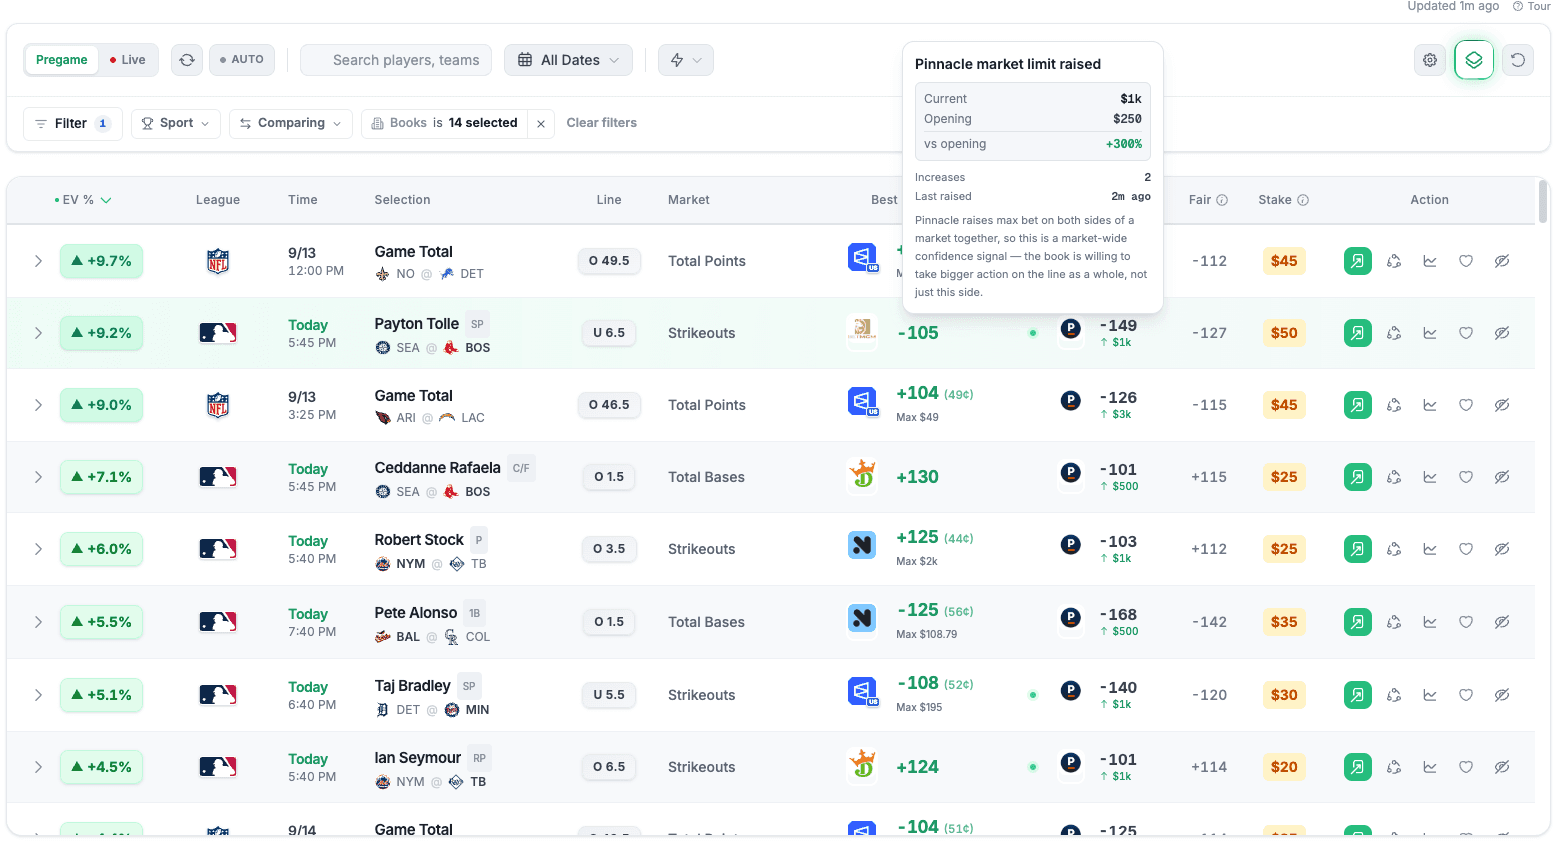Expand the Ian Seymour row details
The image size is (1559, 847).
tap(38, 767)
